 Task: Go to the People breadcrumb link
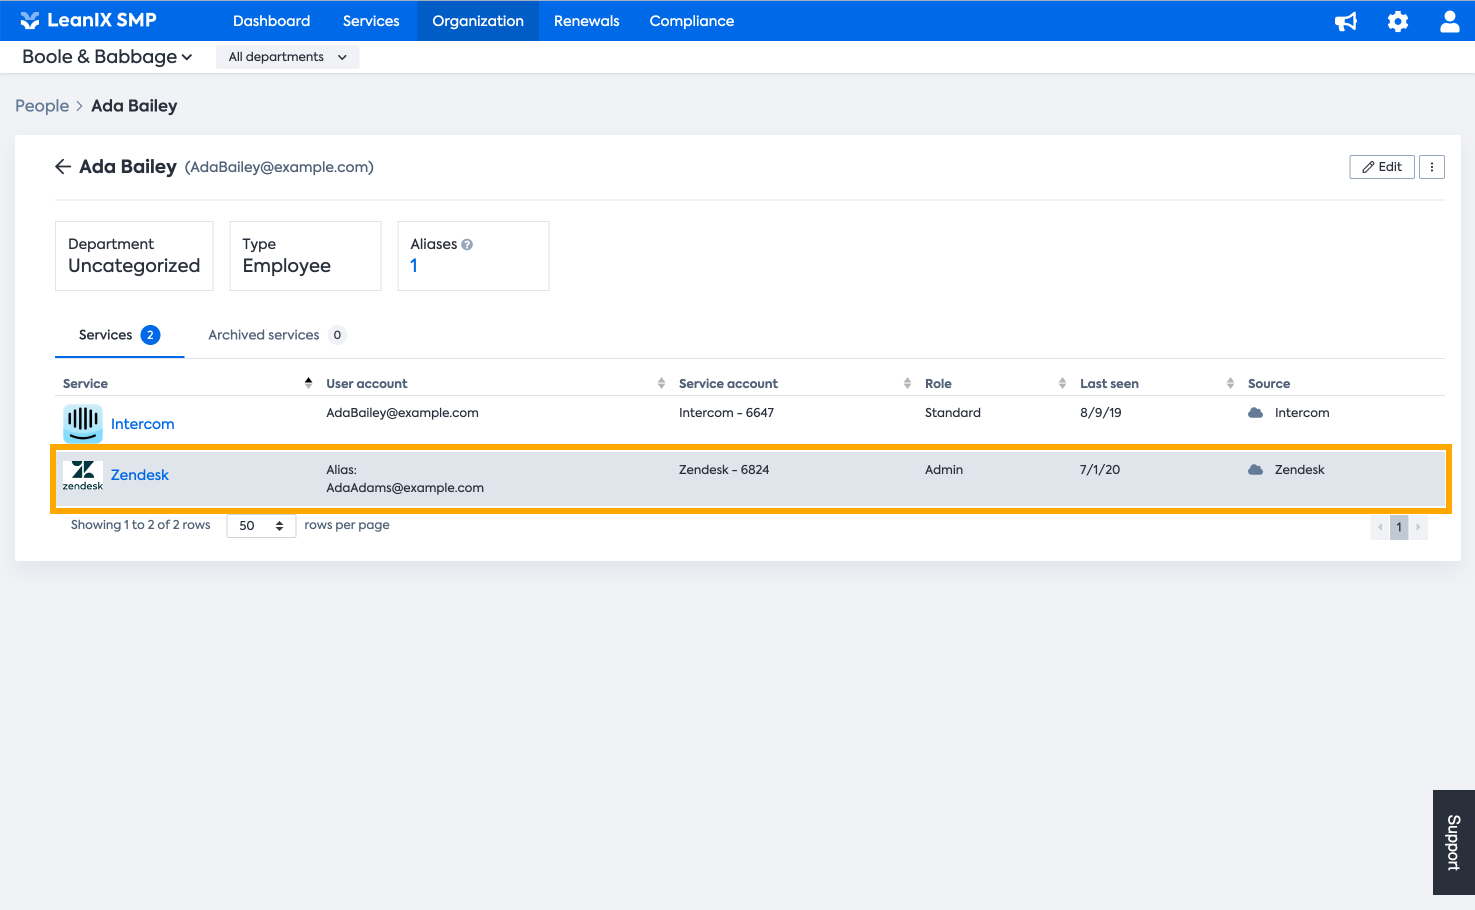[x=42, y=106]
